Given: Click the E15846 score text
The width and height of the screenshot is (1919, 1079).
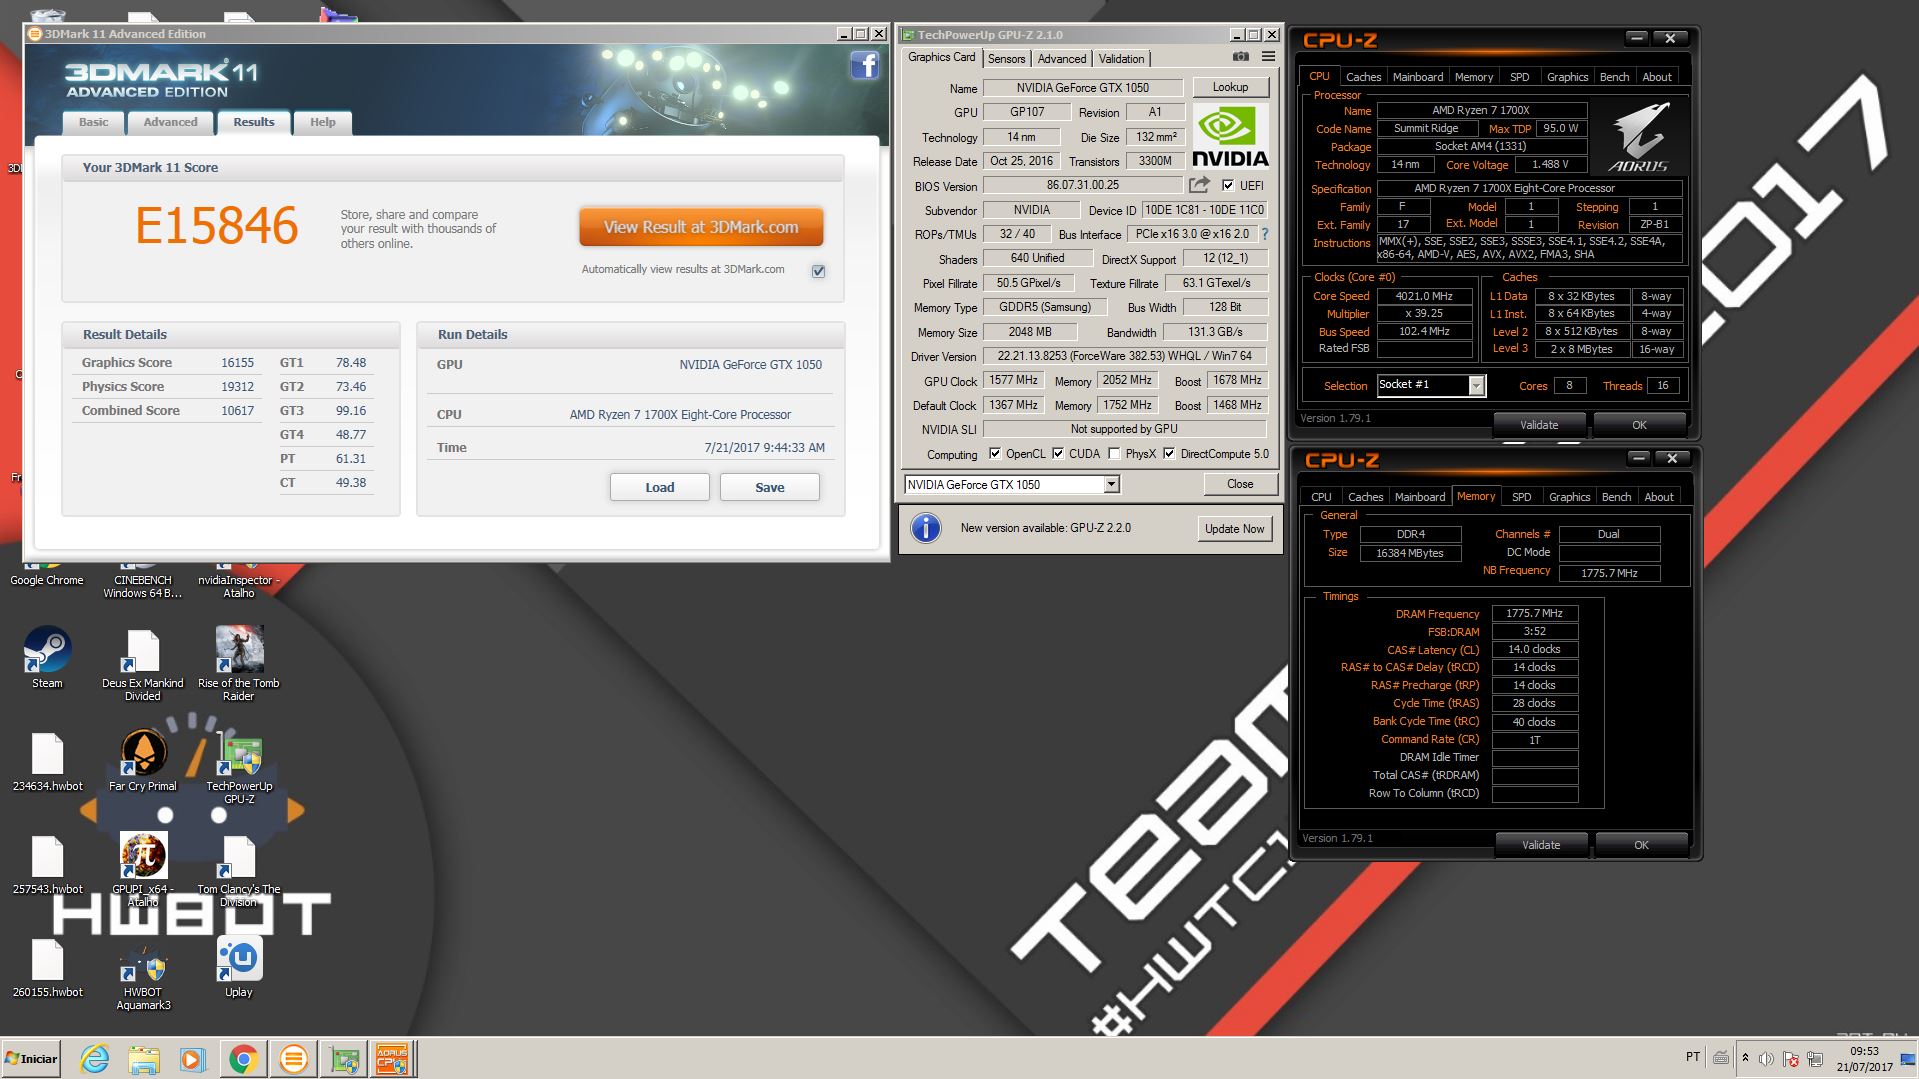Looking at the screenshot, I should pos(217,226).
